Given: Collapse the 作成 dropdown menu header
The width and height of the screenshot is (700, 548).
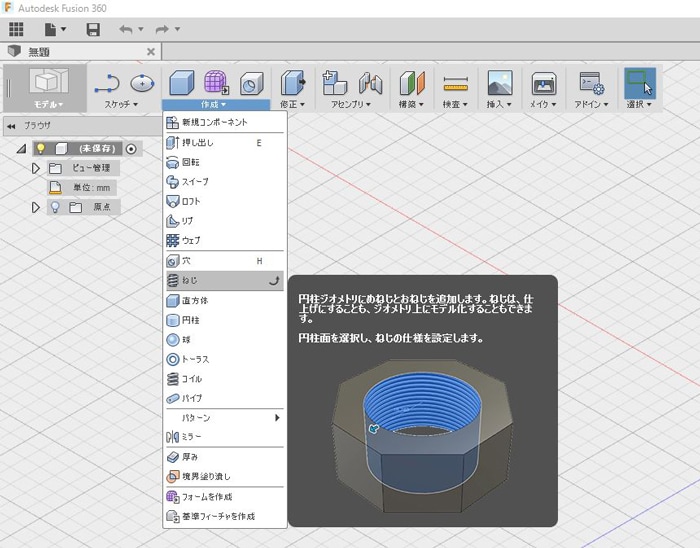Looking at the screenshot, I should click(216, 104).
